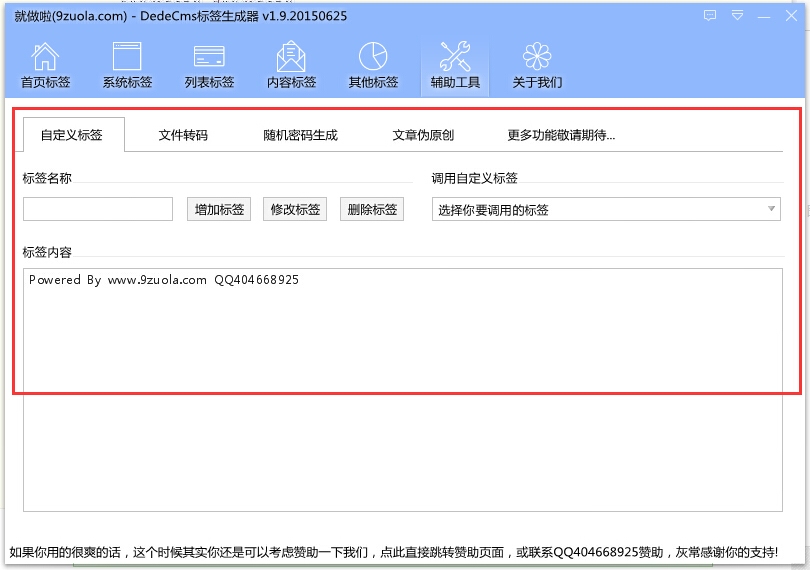Switch to the 随机密码生成 tab
The width and height of the screenshot is (810, 570).
[x=300, y=135]
